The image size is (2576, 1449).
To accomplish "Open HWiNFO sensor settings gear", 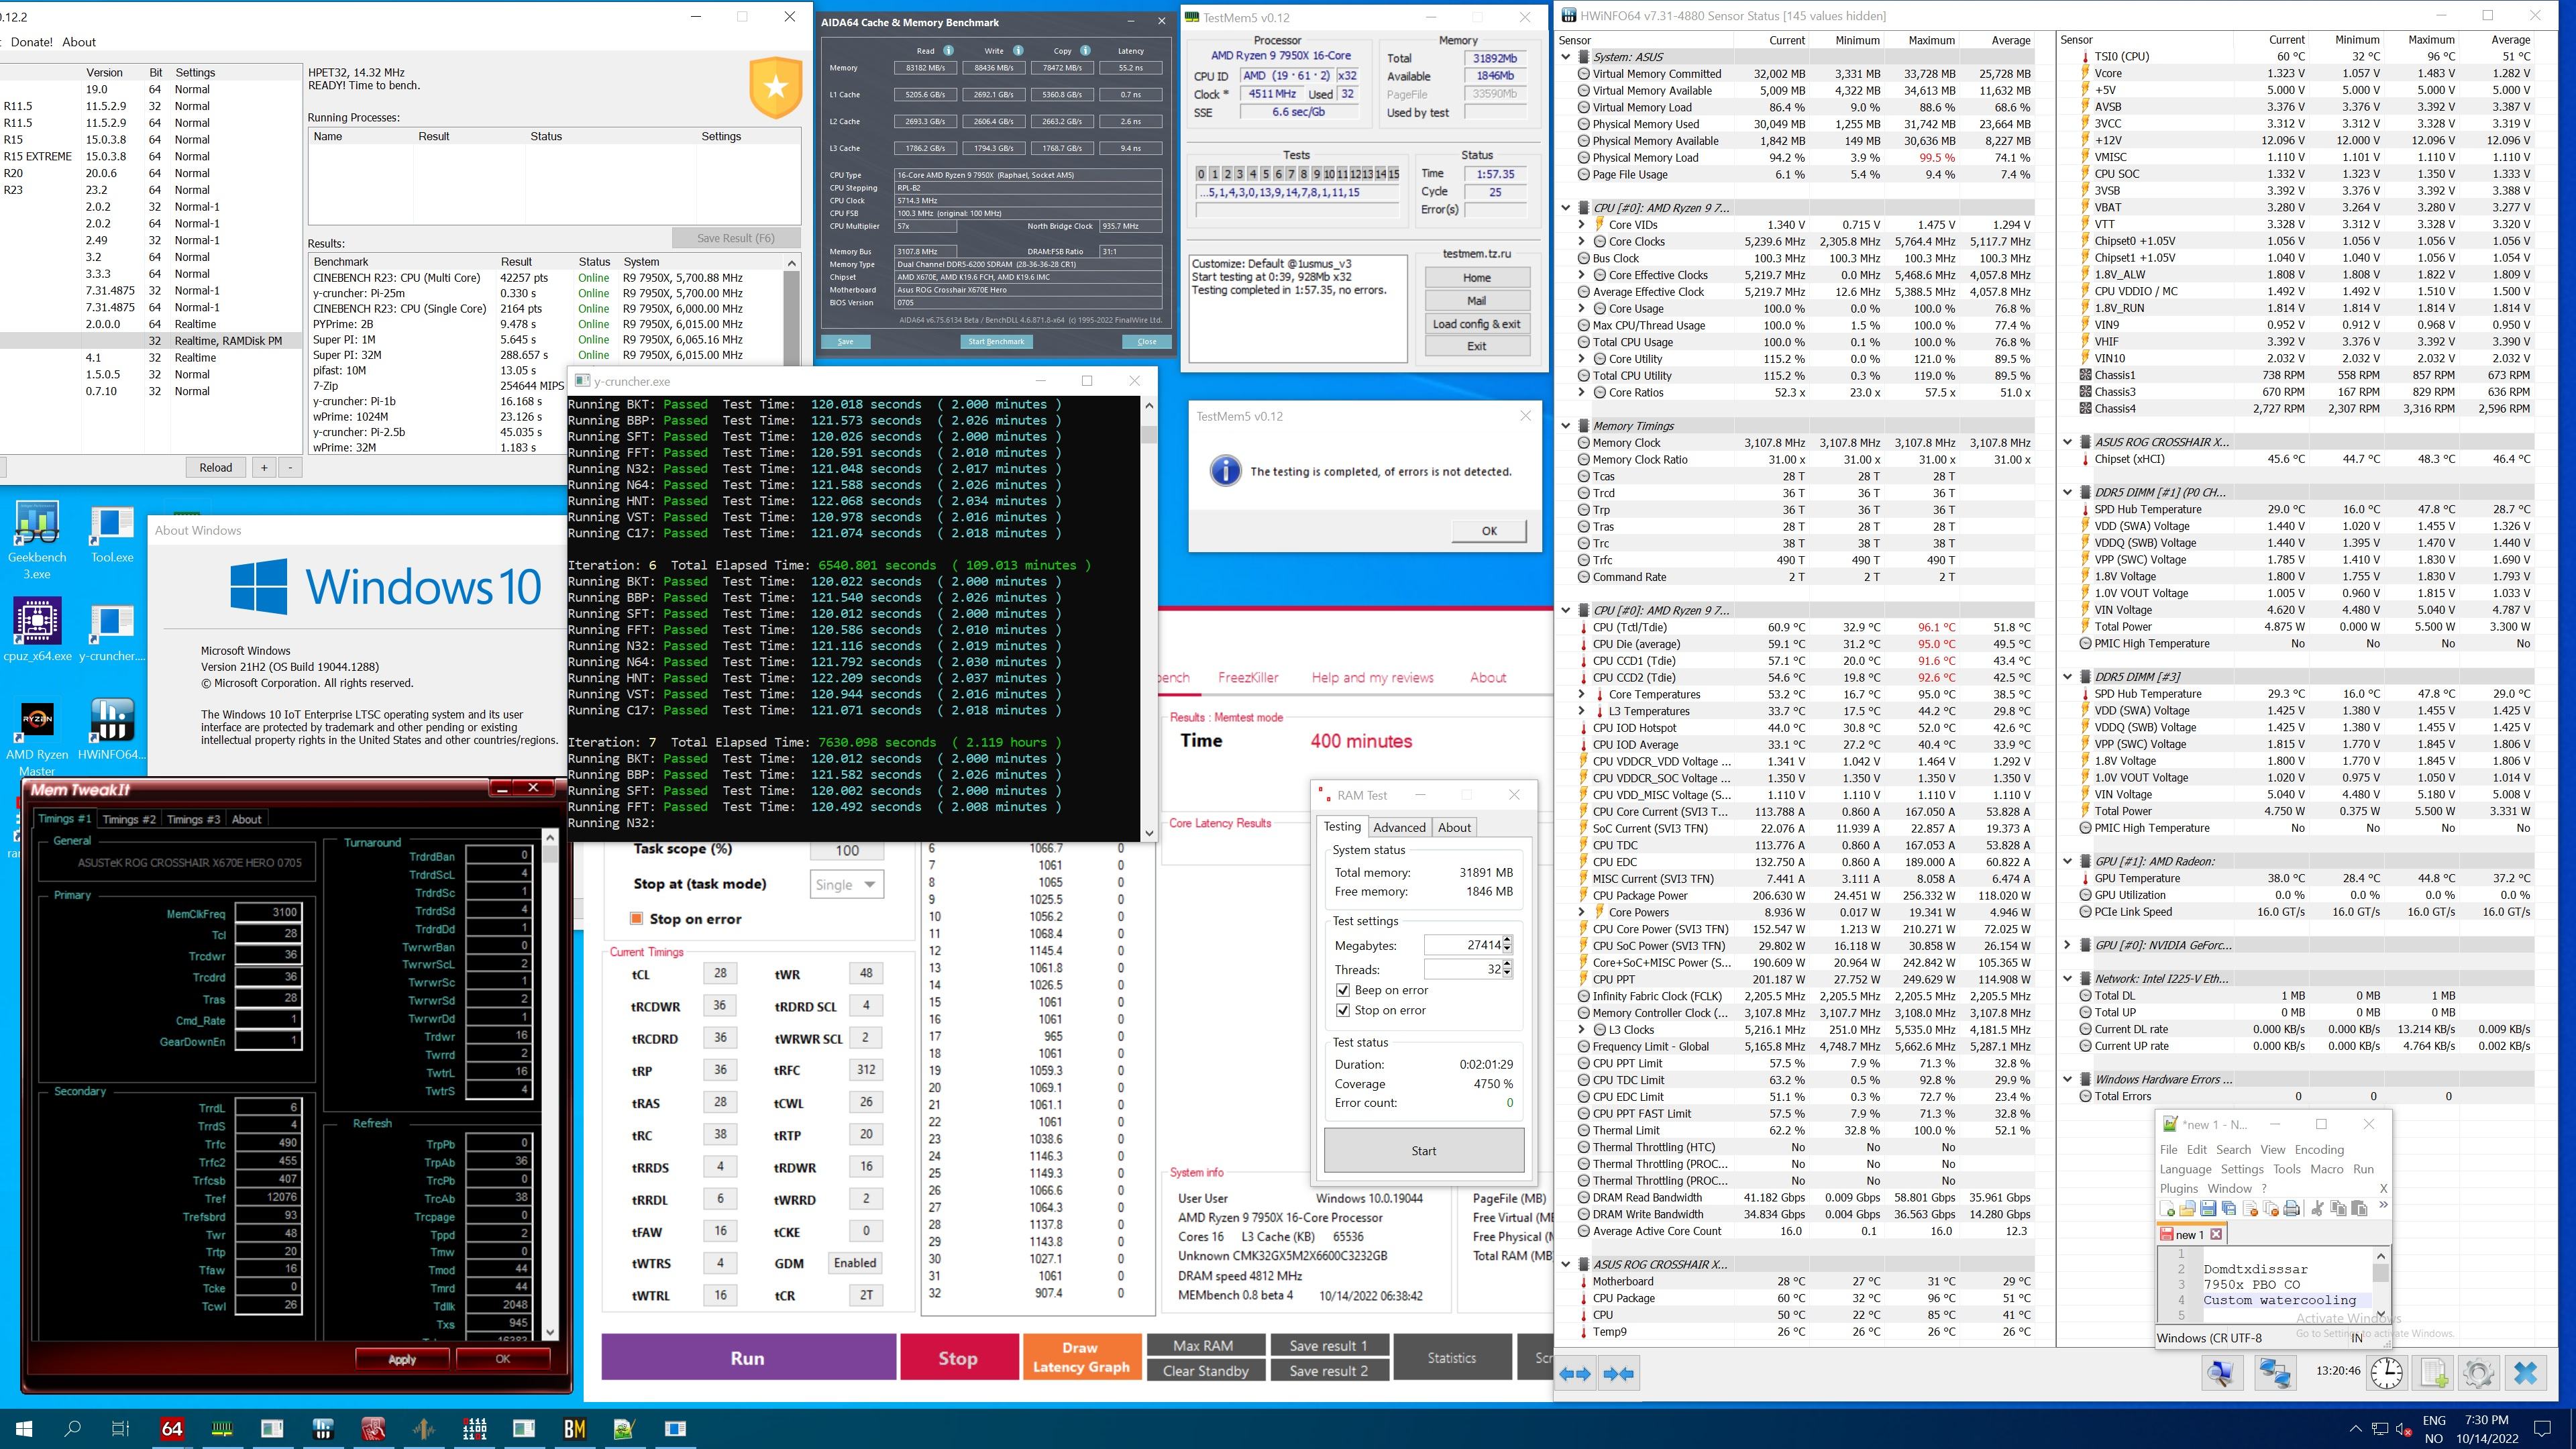I will (x=2478, y=1372).
